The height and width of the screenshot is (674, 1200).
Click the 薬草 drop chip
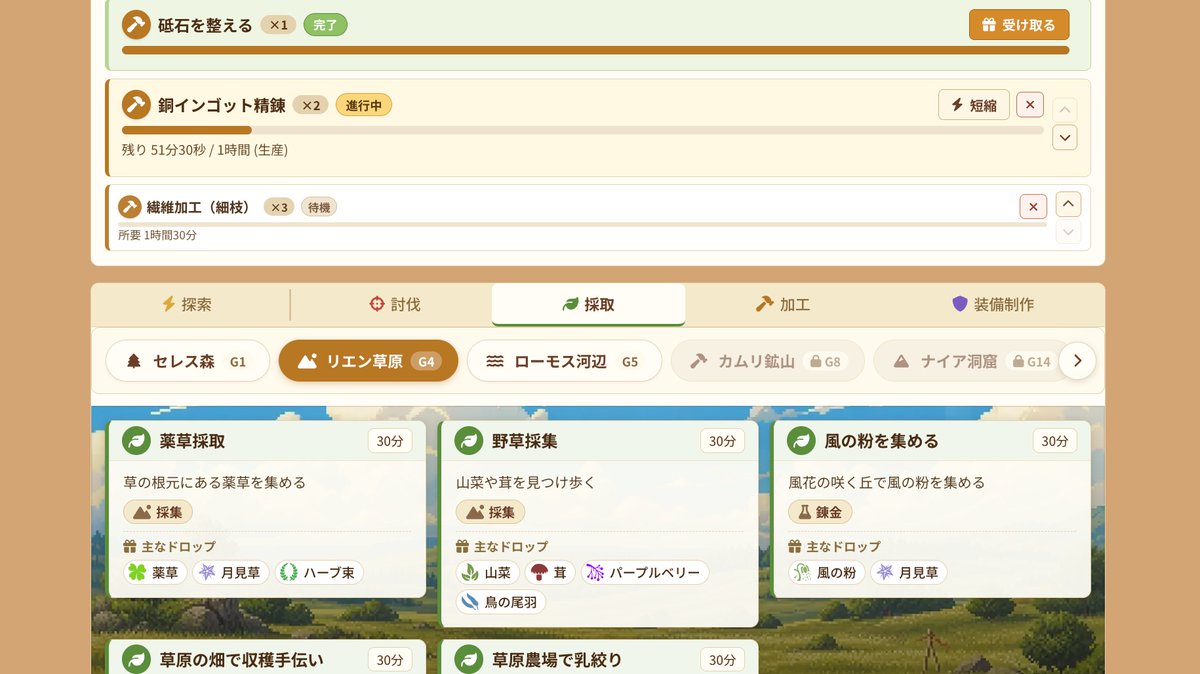coord(155,573)
